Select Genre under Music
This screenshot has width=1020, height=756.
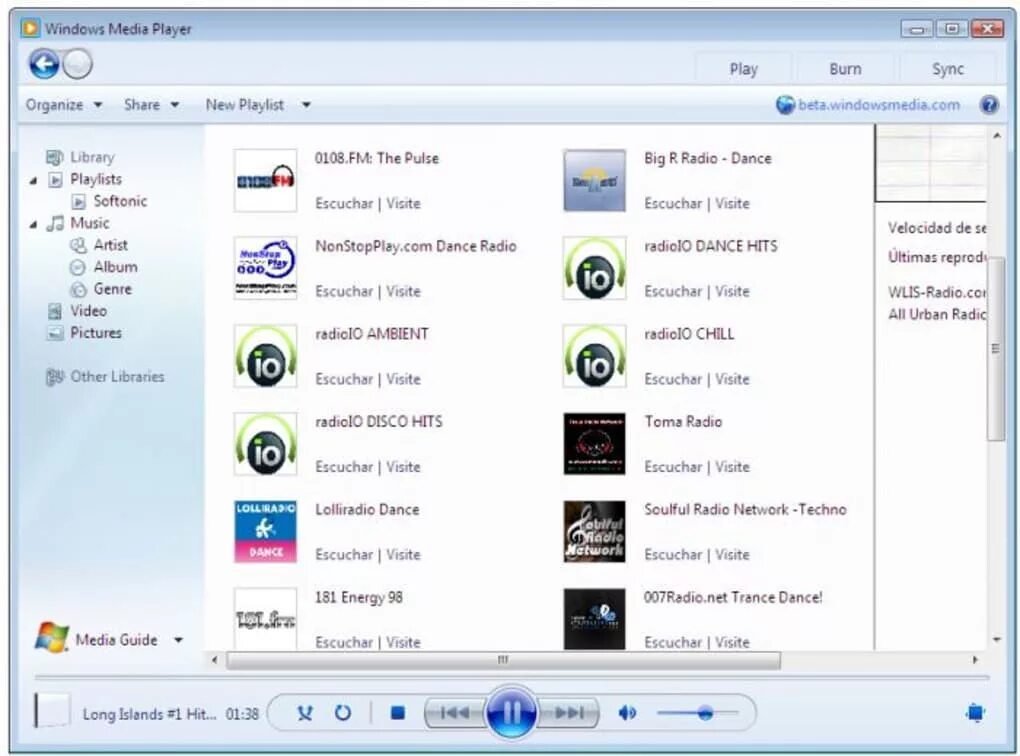pos(113,289)
